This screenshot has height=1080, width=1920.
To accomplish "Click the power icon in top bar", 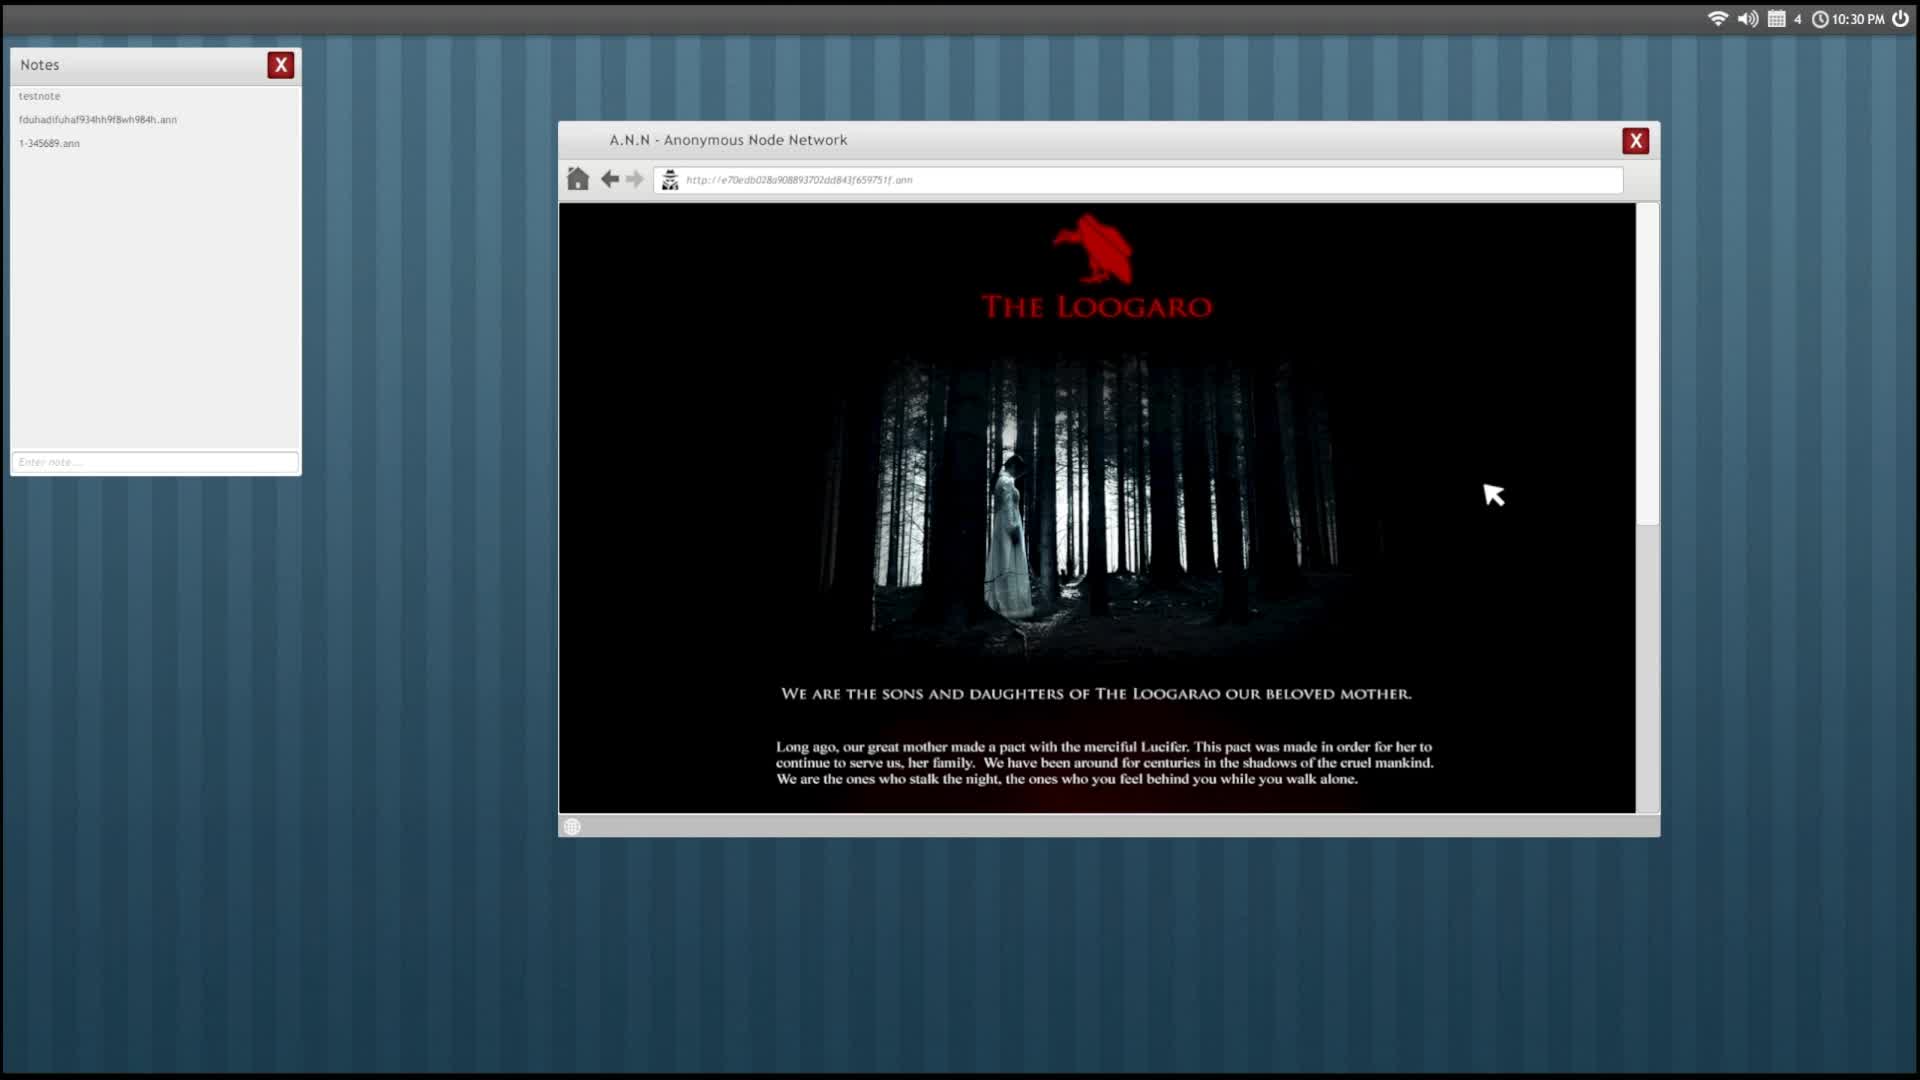I will coord(1900,19).
